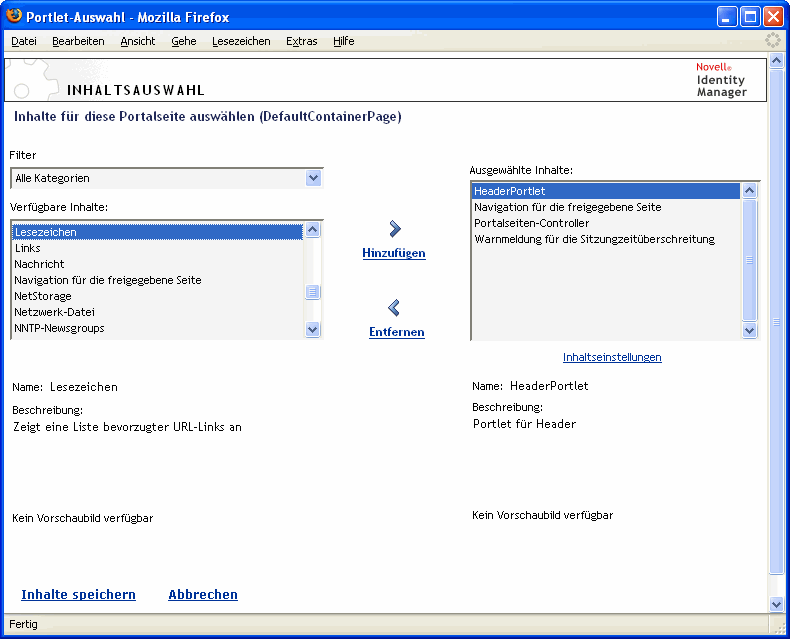
Task: Click the Firefox logo in title bar
Action: pos(14,16)
